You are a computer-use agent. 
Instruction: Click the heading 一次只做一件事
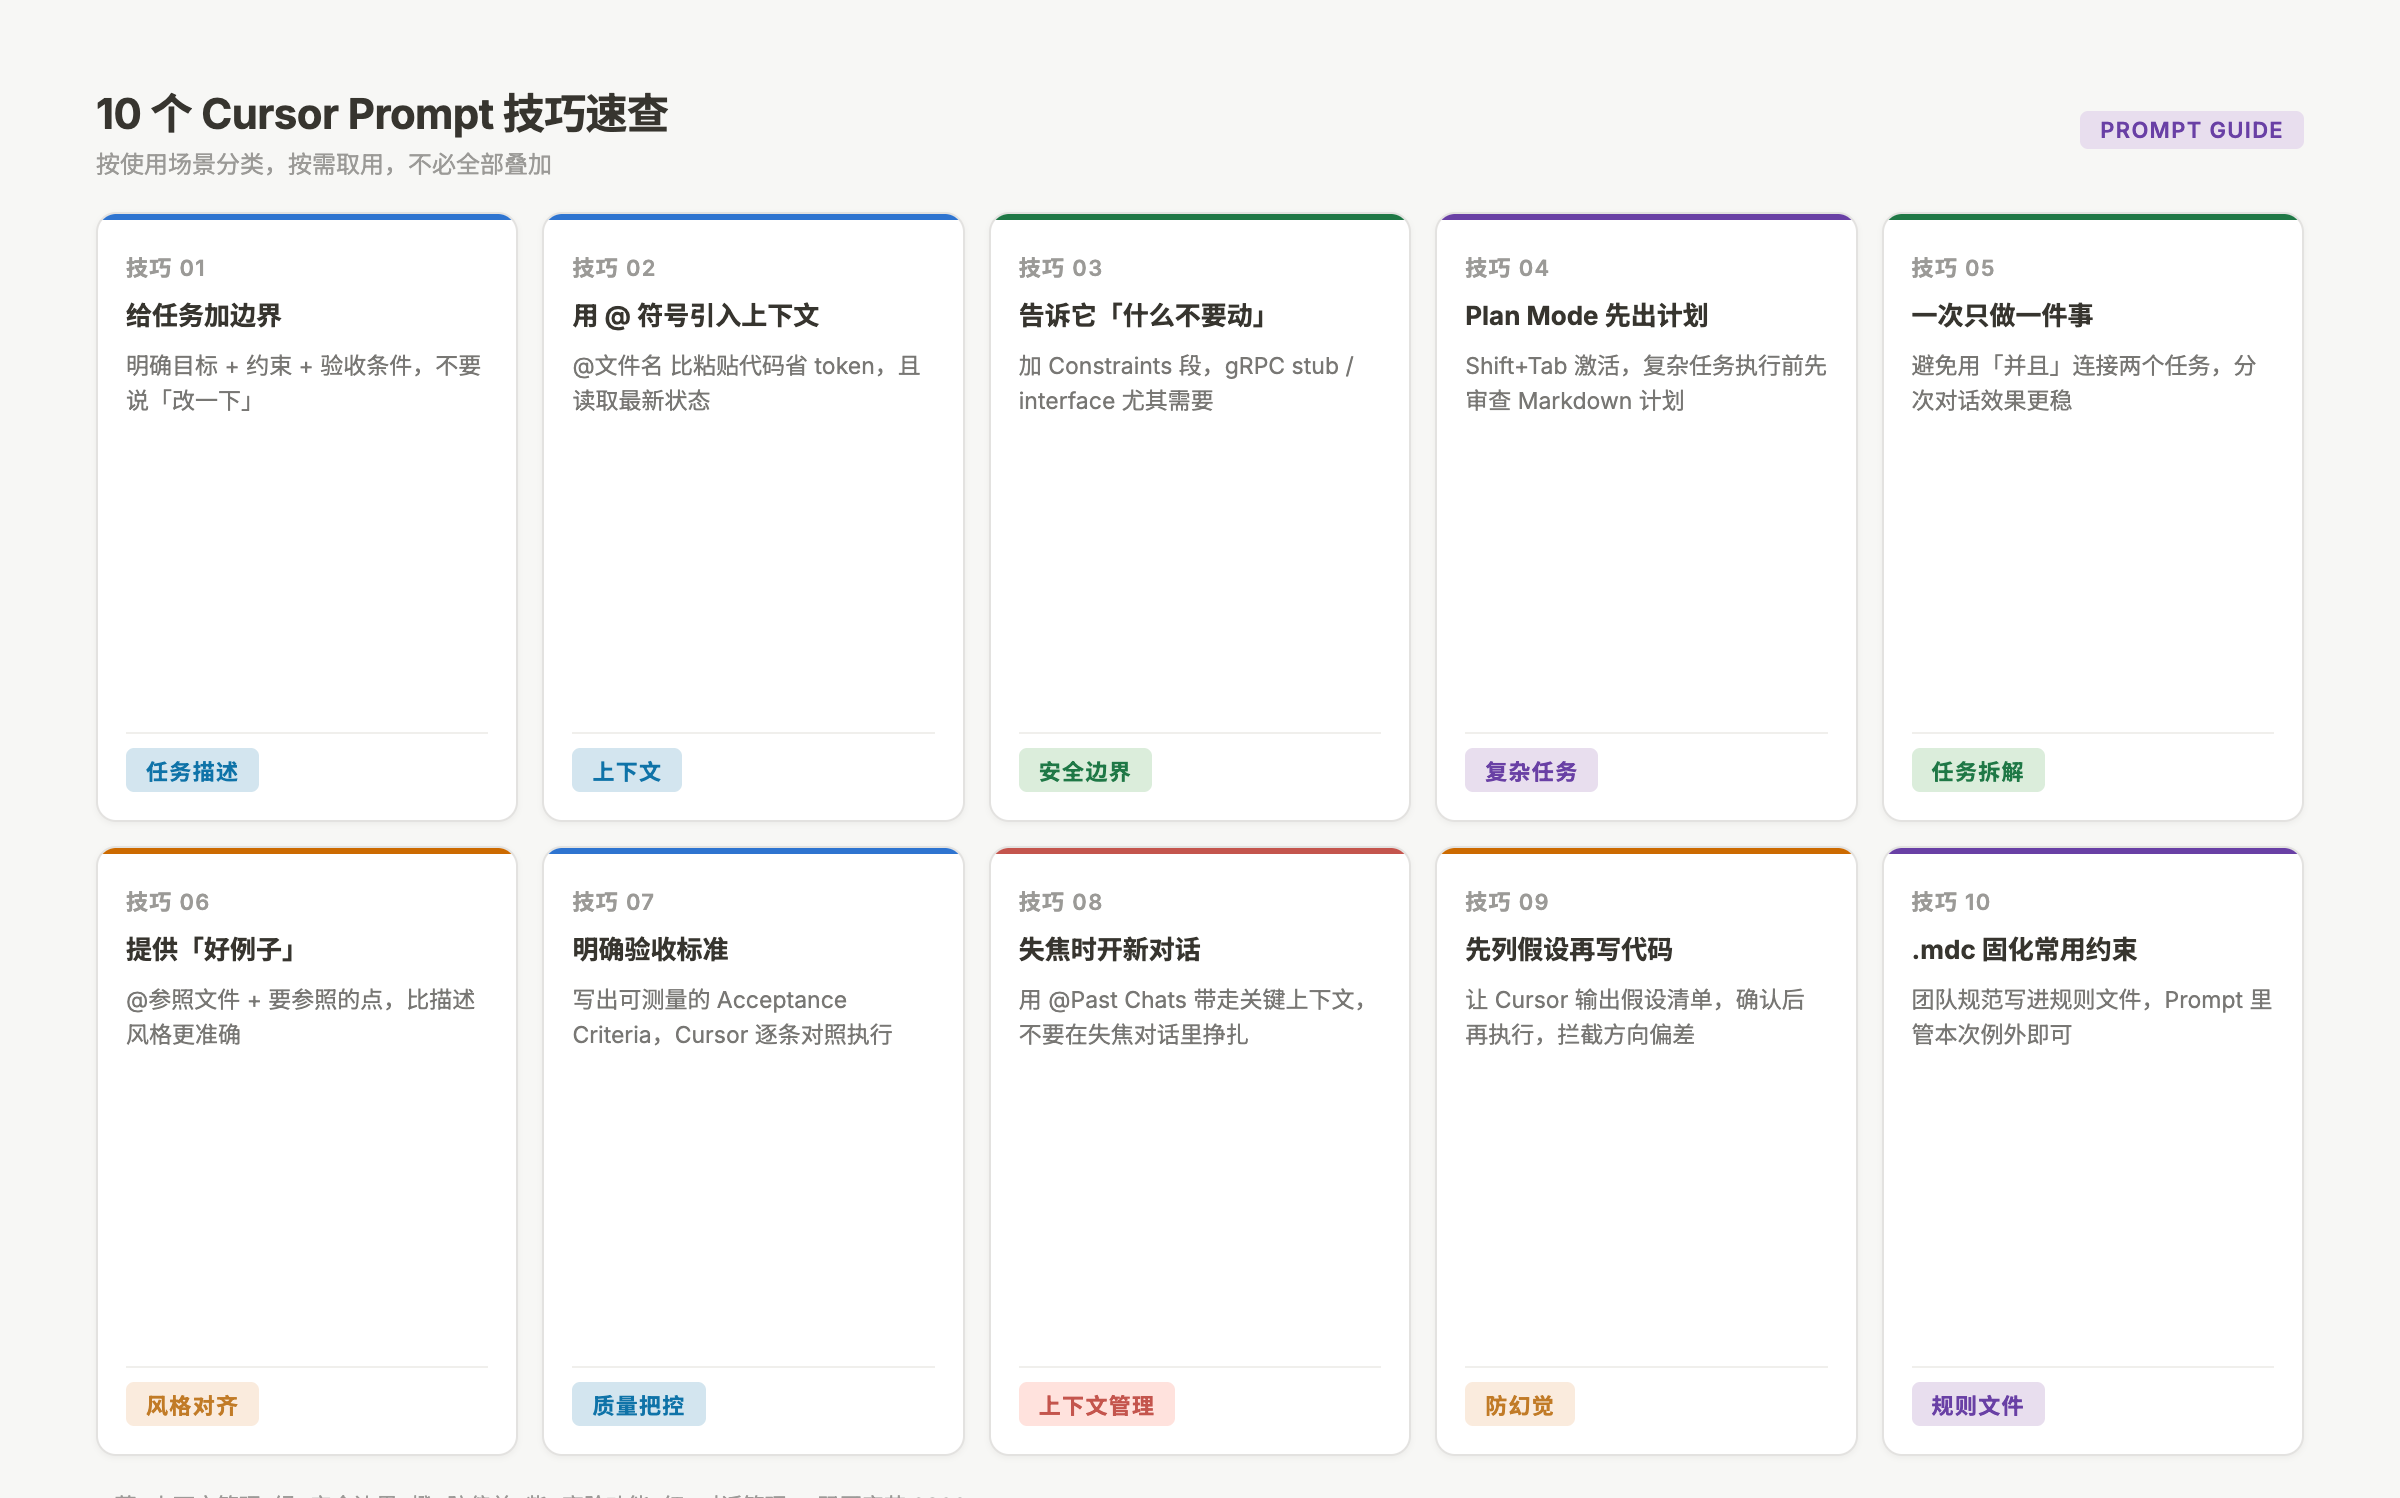pyautogui.click(x=2003, y=316)
